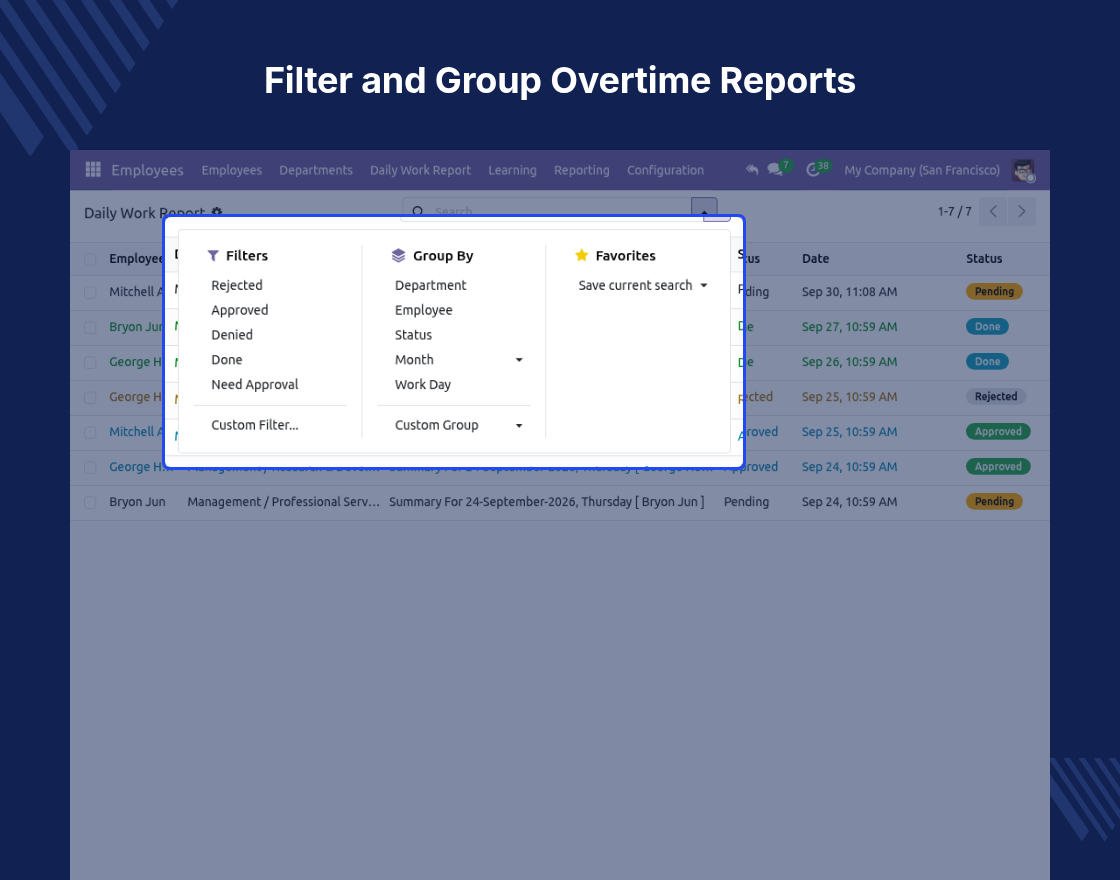This screenshot has width=1120, height=880.
Task: Check the George row dated Sep 26
Action: tap(90, 362)
